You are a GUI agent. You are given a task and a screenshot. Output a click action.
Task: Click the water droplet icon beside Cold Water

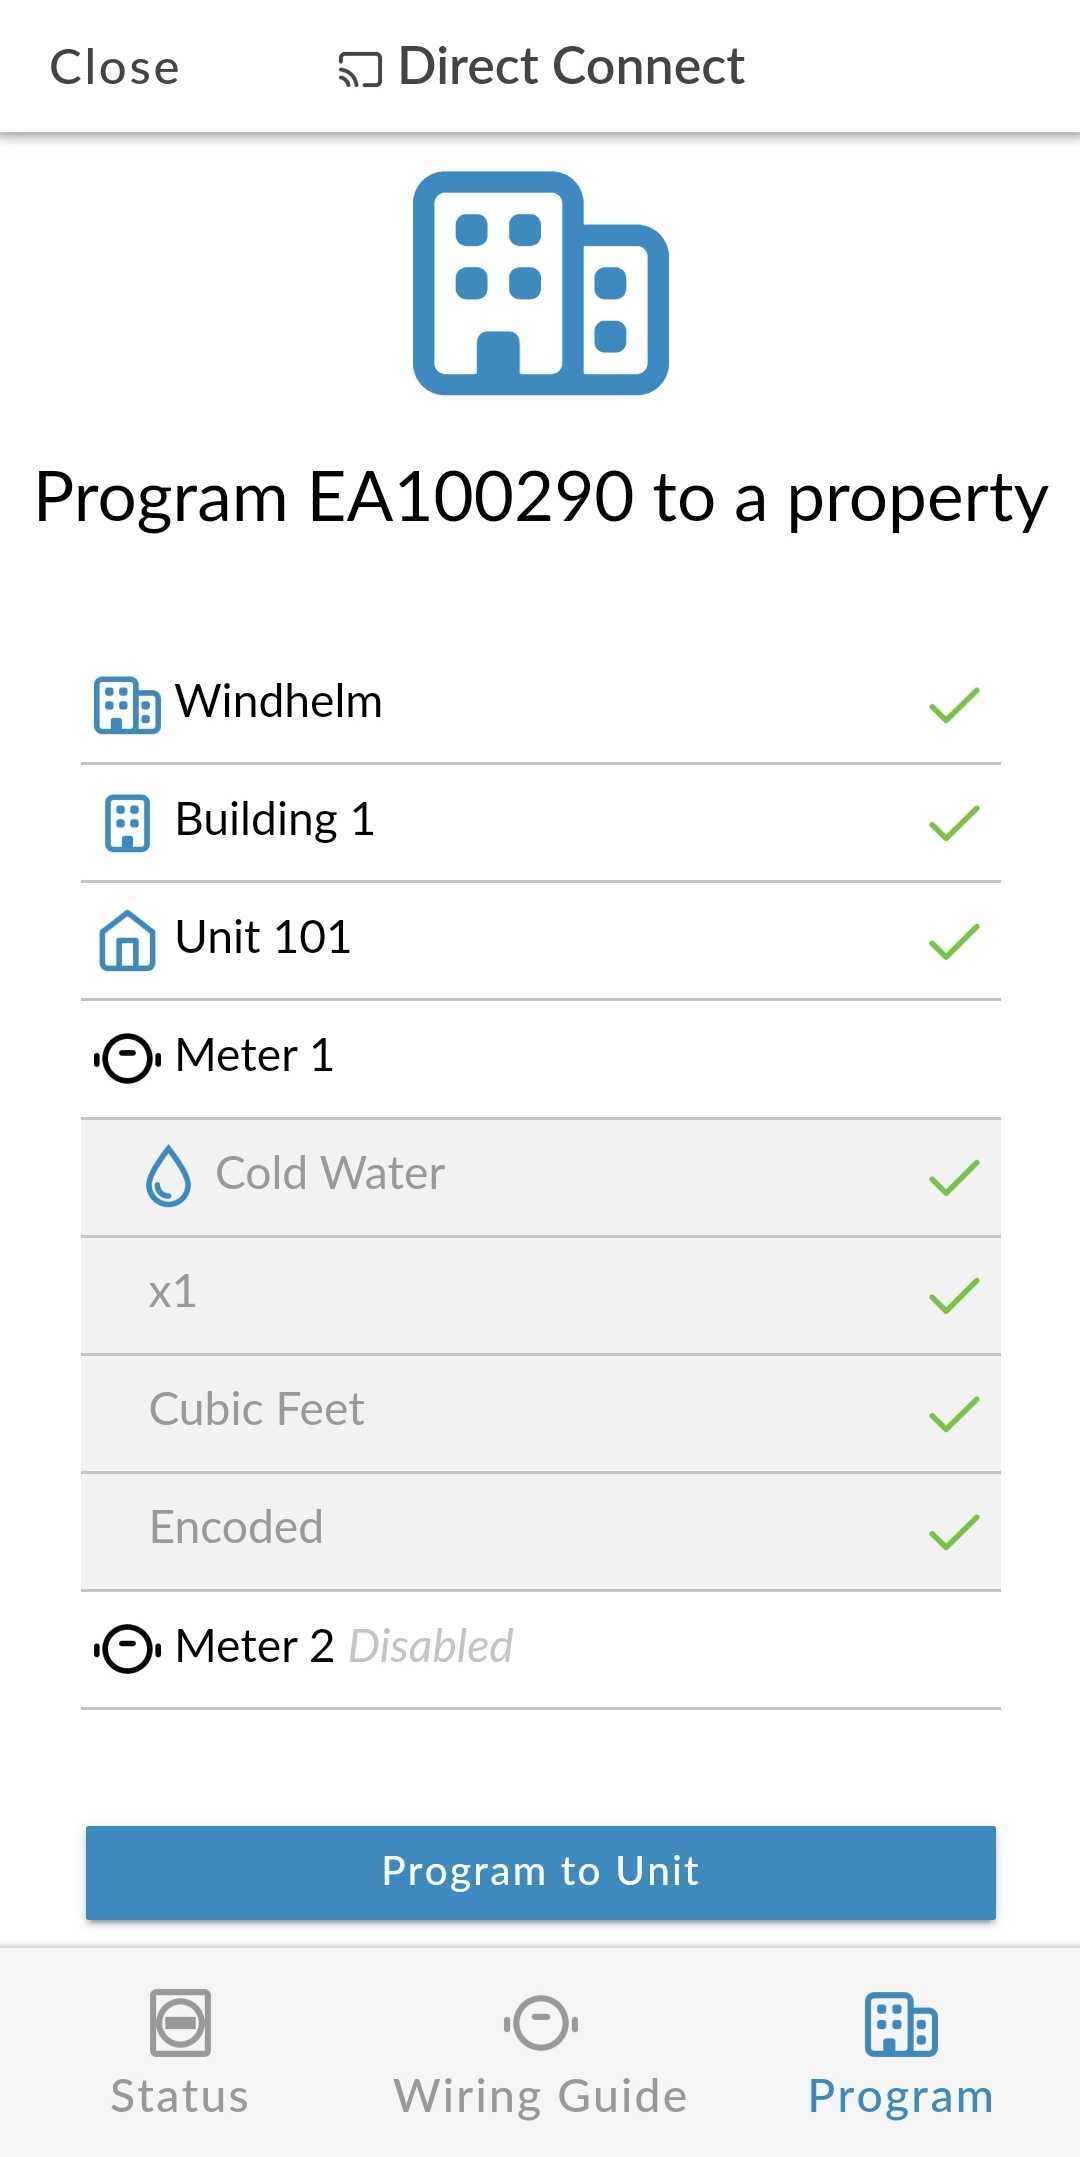click(168, 1175)
